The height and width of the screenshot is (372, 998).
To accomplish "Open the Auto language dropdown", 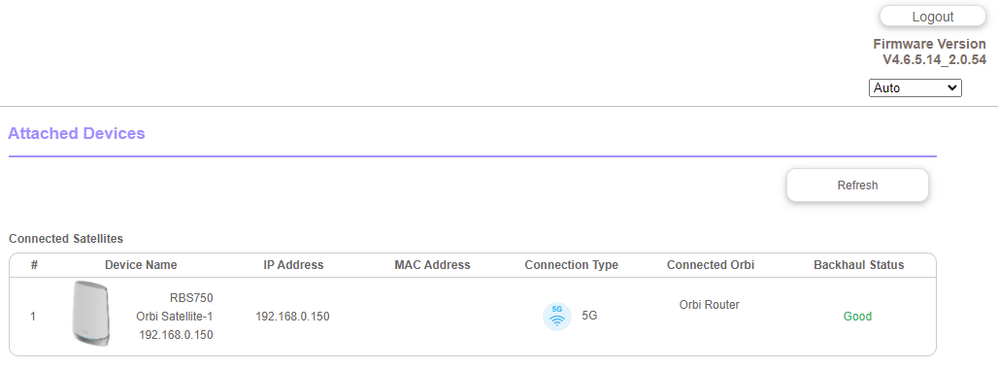I will point(915,88).
